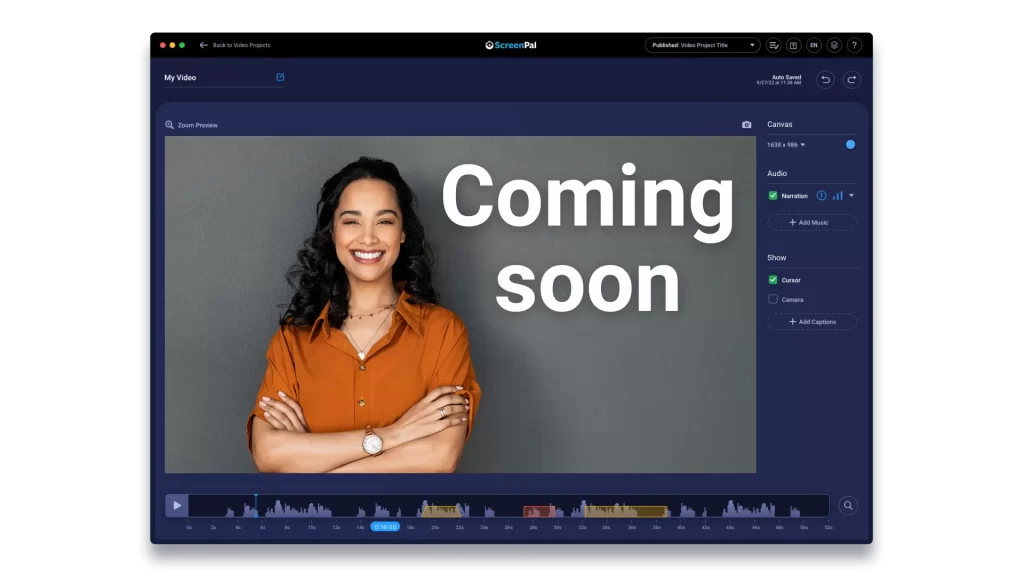1024x576 pixels.
Task: Click the Narration info alert icon
Action: point(822,195)
